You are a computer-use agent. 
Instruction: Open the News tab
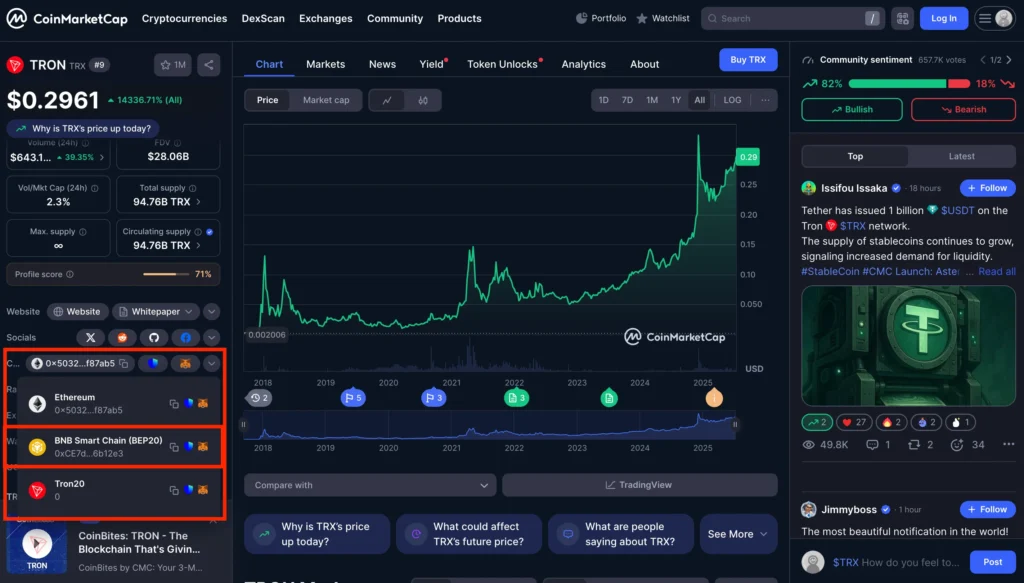(x=382, y=64)
